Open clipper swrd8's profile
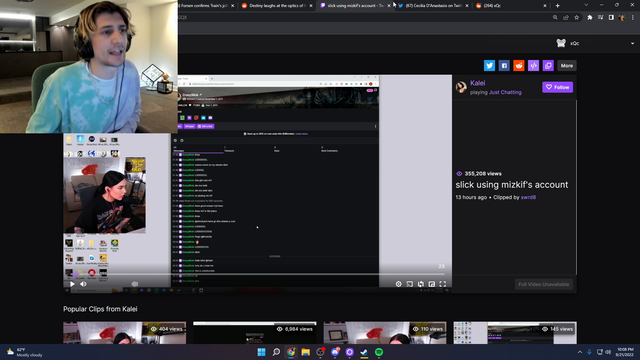Image resolution: width=640 pixels, height=360 pixels. click(x=528, y=197)
